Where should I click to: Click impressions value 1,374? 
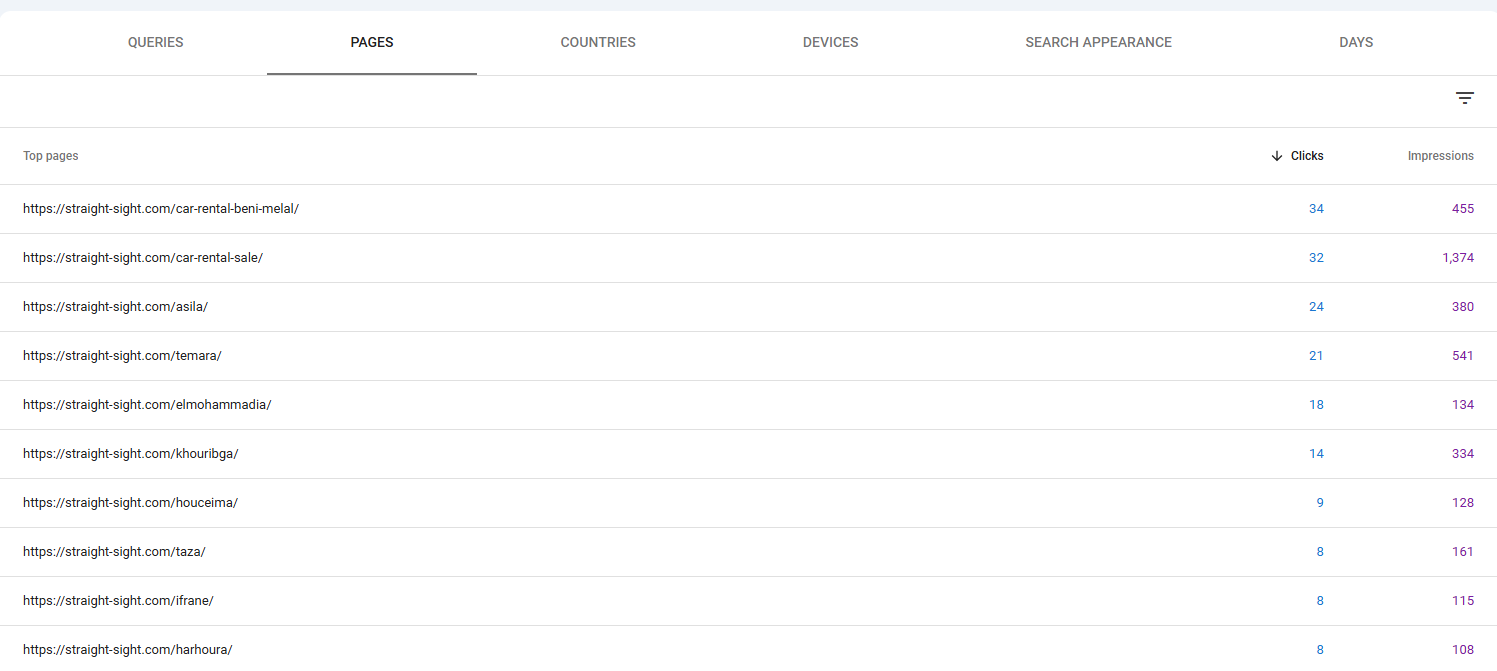click(1458, 258)
